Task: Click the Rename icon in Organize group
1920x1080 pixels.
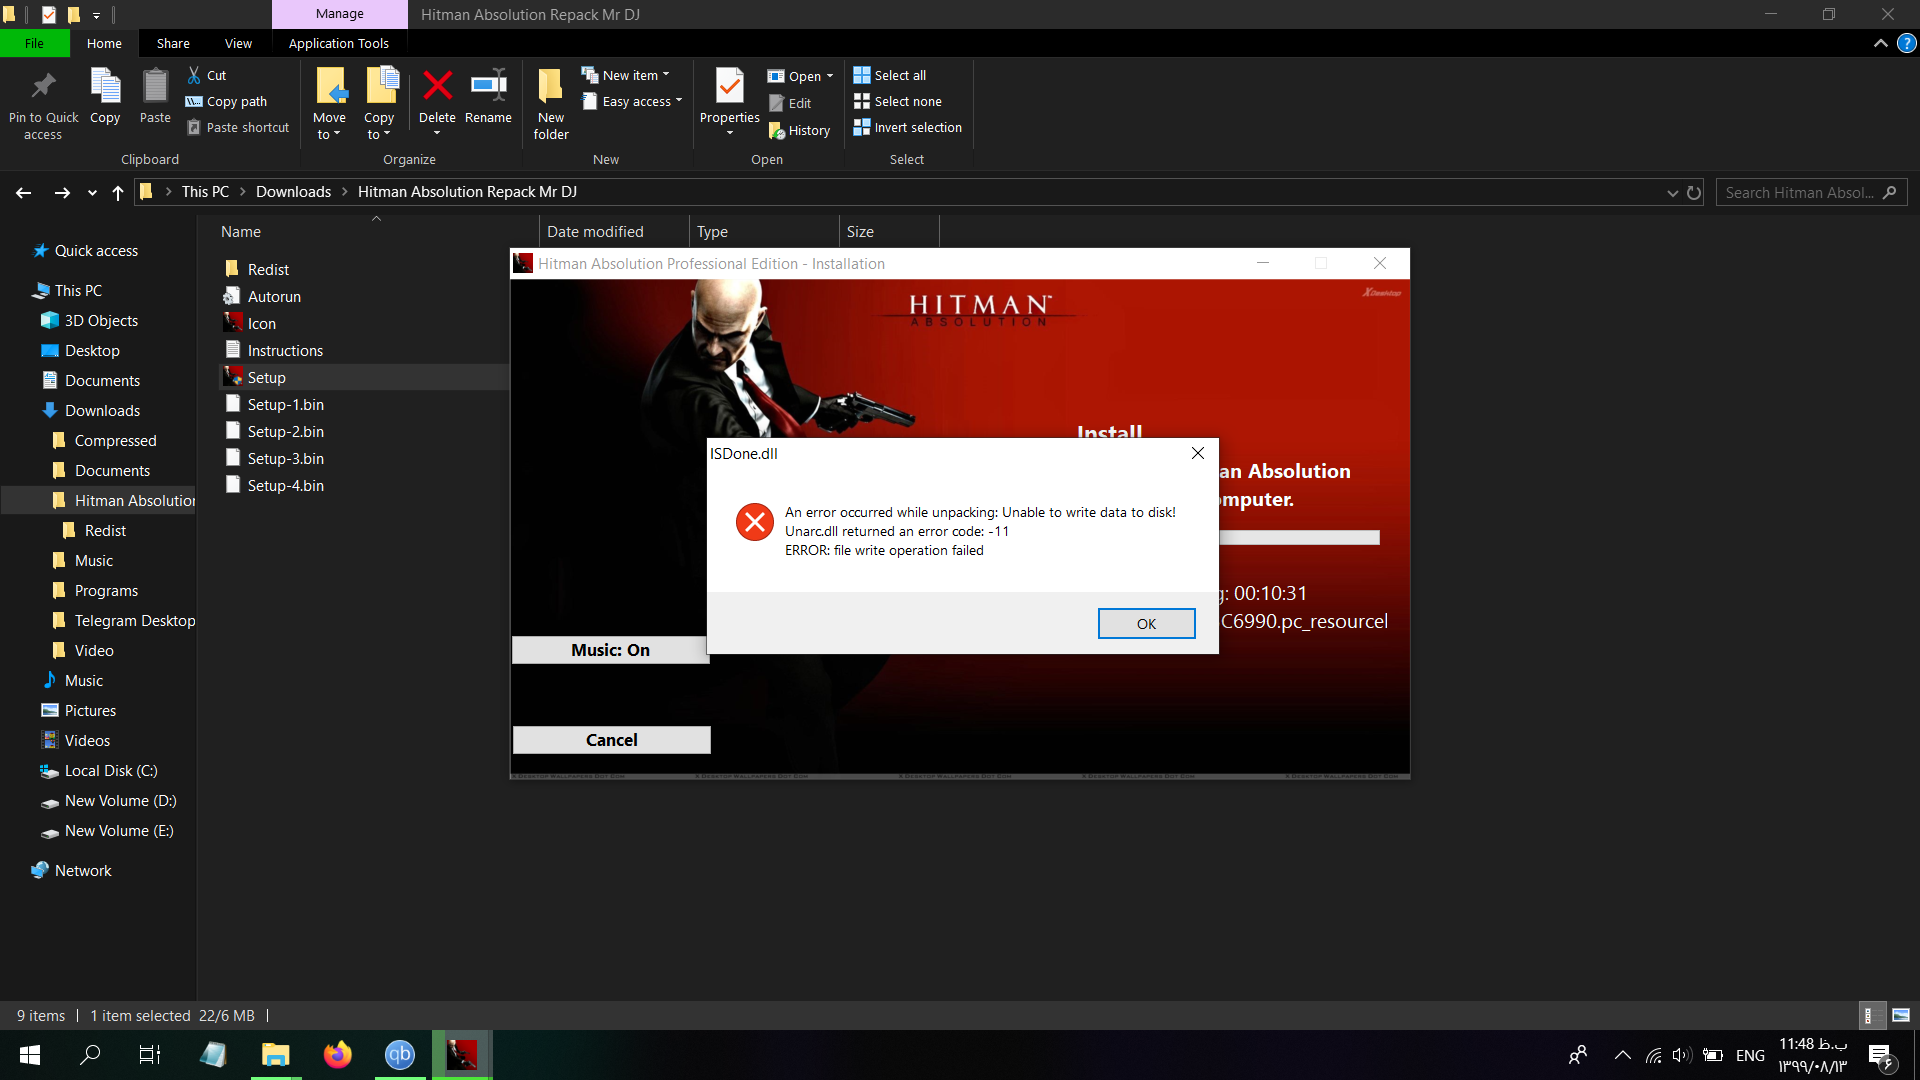Action: [x=488, y=87]
